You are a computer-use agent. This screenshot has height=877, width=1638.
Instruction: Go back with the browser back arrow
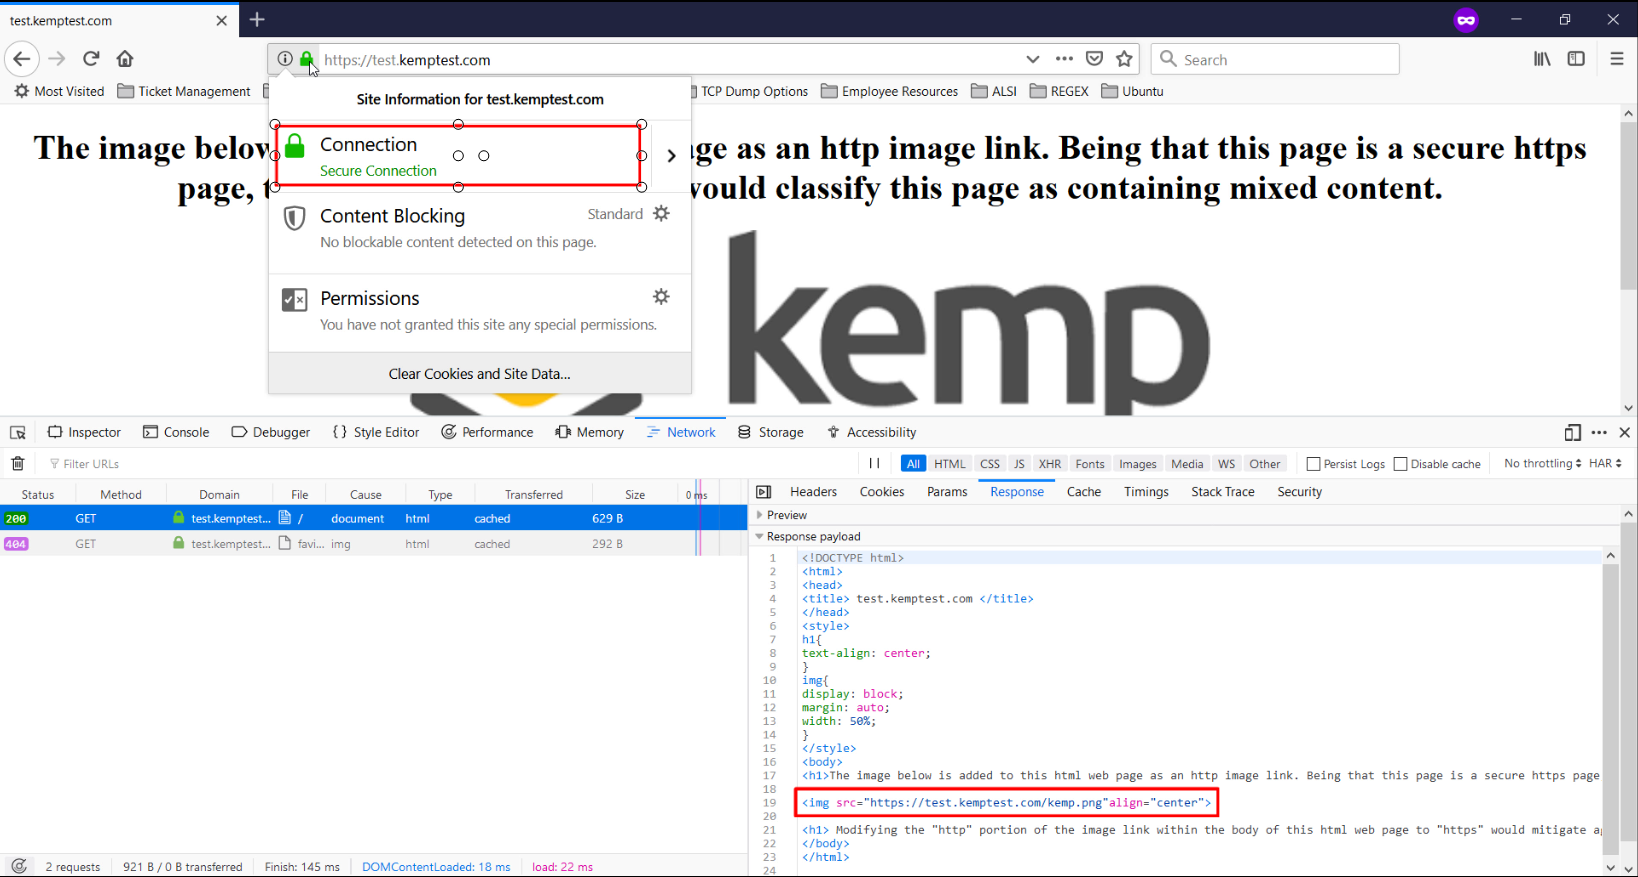point(22,59)
